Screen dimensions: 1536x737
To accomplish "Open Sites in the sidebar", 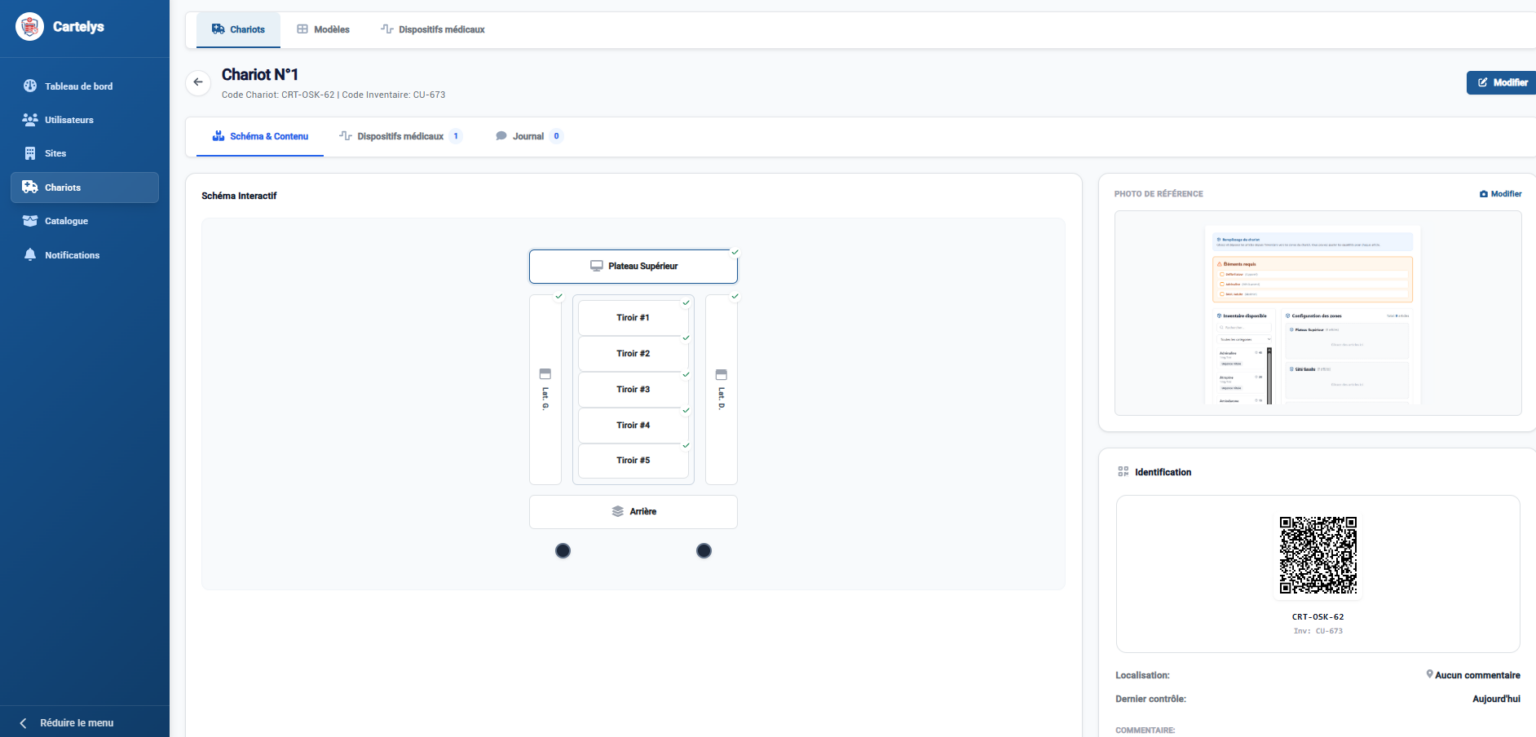I will [85, 154].
